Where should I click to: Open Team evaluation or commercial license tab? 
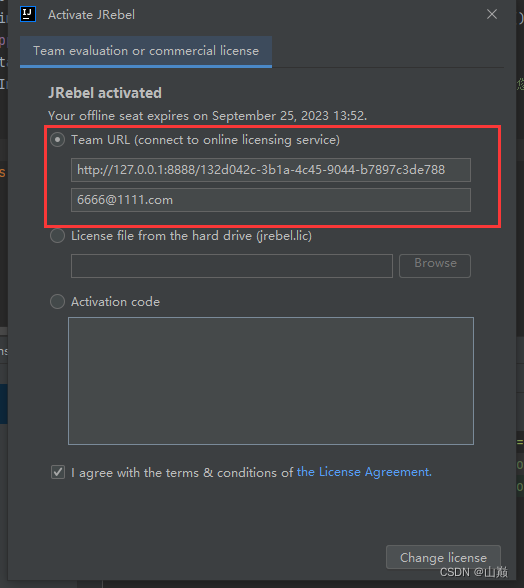tap(146, 51)
